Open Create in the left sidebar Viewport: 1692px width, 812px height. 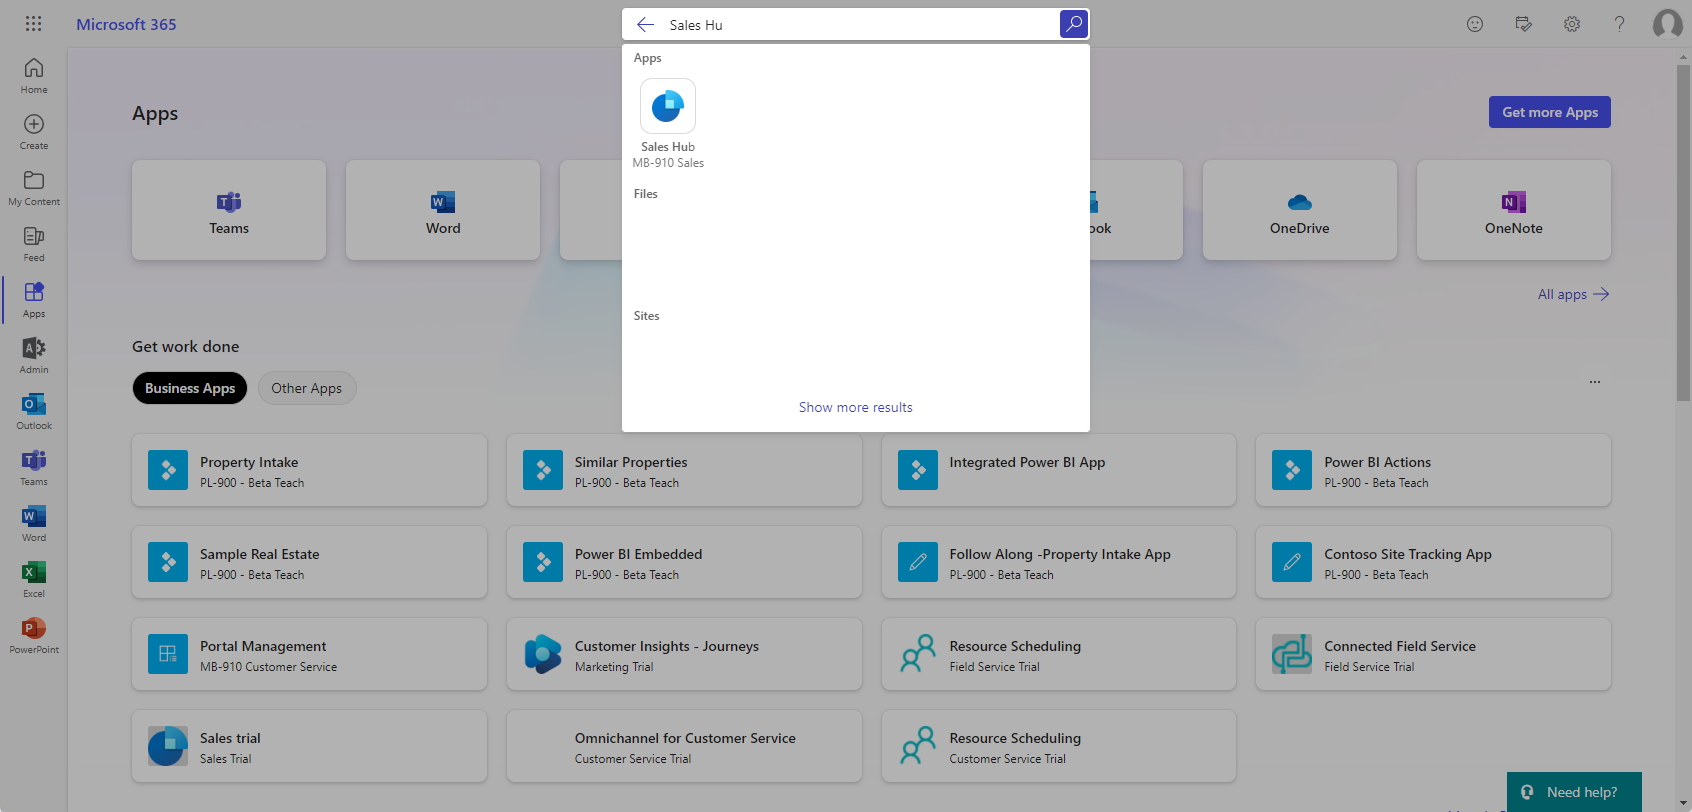[34, 132]
